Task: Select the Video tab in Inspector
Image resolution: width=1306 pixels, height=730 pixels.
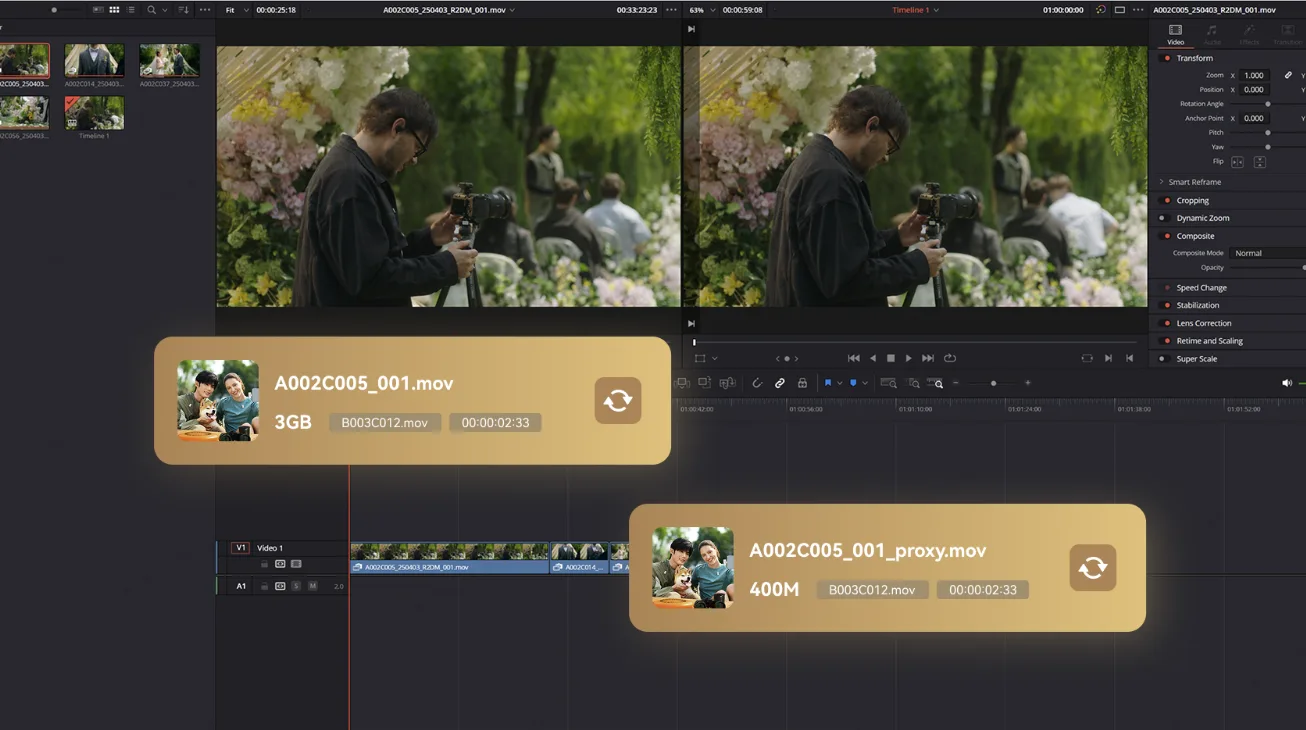Action: (1175, 35)
